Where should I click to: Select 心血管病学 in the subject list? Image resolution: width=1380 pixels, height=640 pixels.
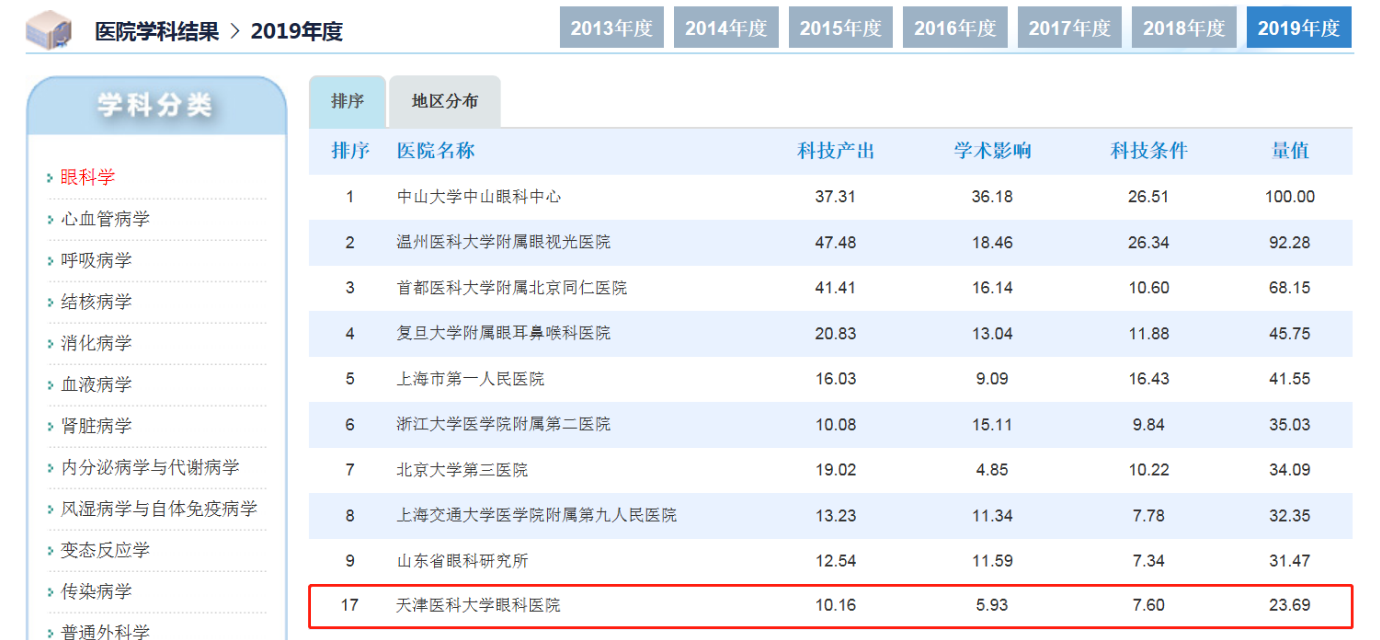point(105,218)
